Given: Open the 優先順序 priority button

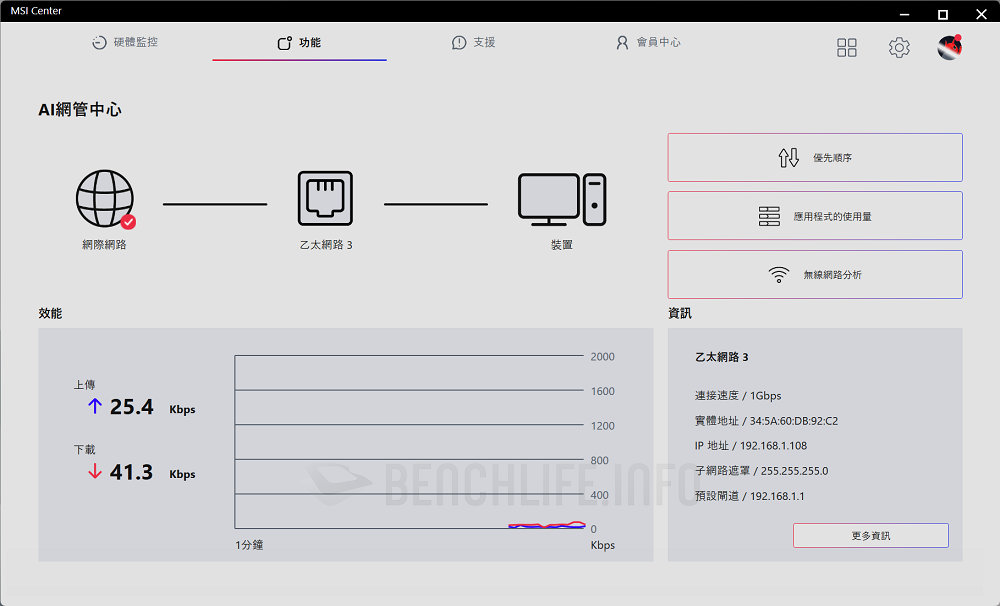Looking at the screenshot, I should [815, 158].
